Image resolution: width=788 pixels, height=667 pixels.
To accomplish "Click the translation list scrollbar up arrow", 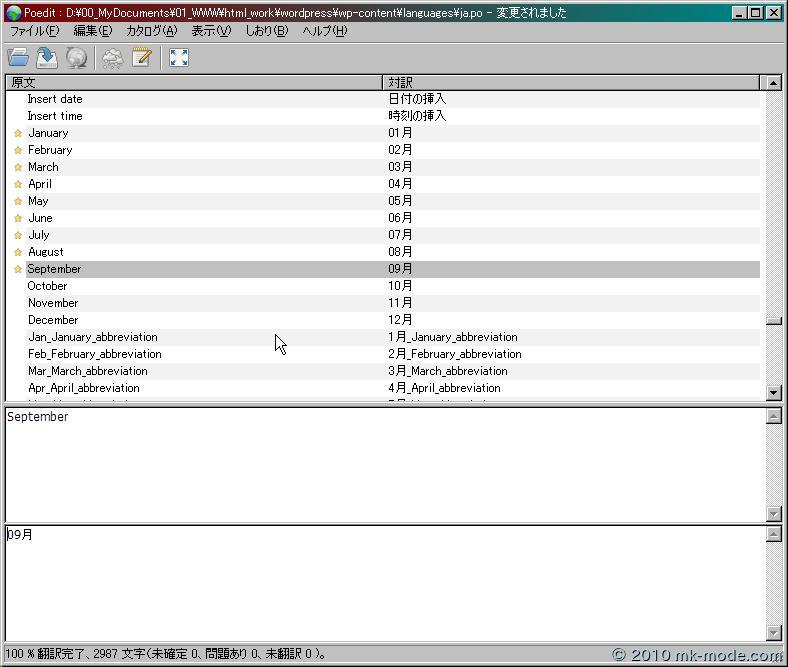I will 773,83.
